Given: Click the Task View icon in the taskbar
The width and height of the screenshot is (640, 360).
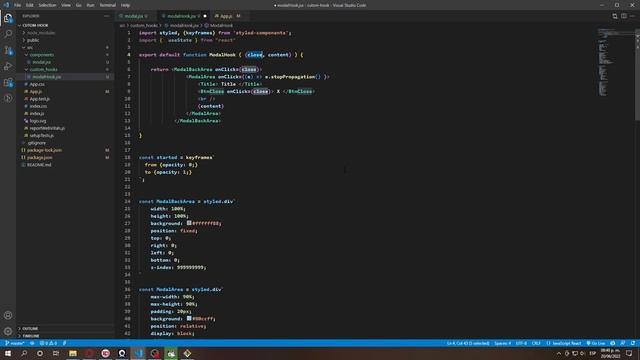Looking at the screenshot, I should [56, 353].
